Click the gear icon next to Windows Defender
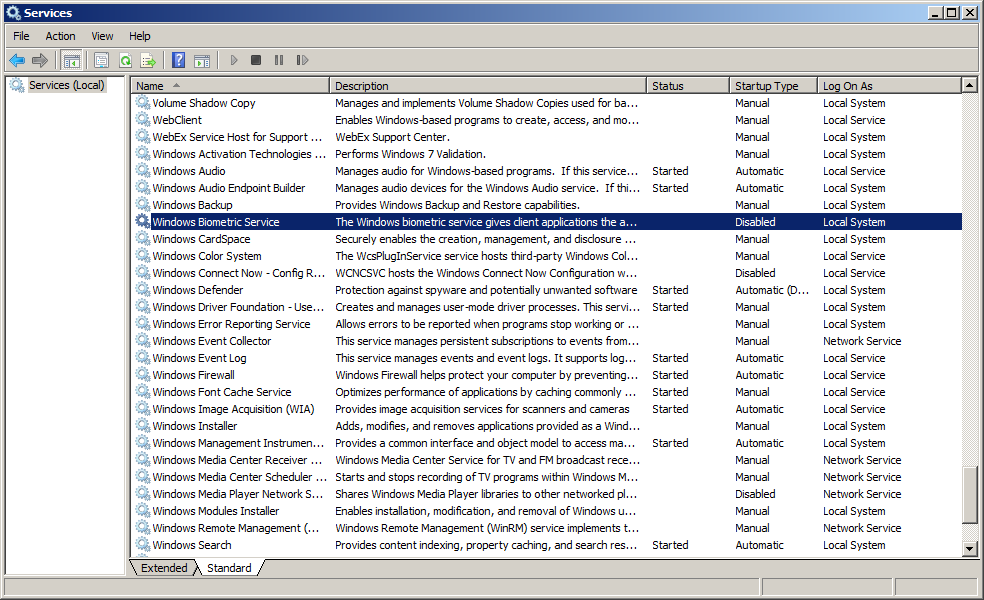Image resolution: width=984 pixels, height=600 pixels. coord(143,290)
